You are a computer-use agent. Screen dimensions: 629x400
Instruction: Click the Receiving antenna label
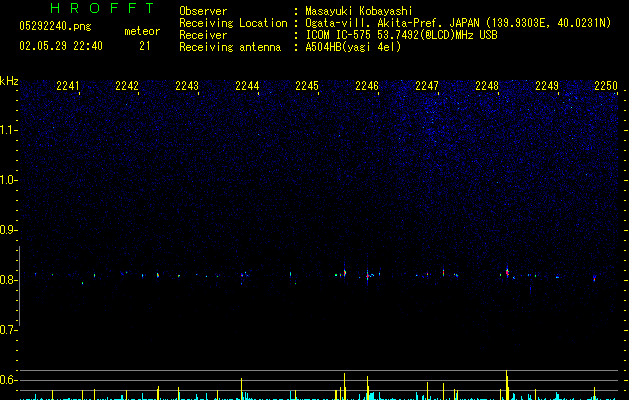click(x=230, y=47)
